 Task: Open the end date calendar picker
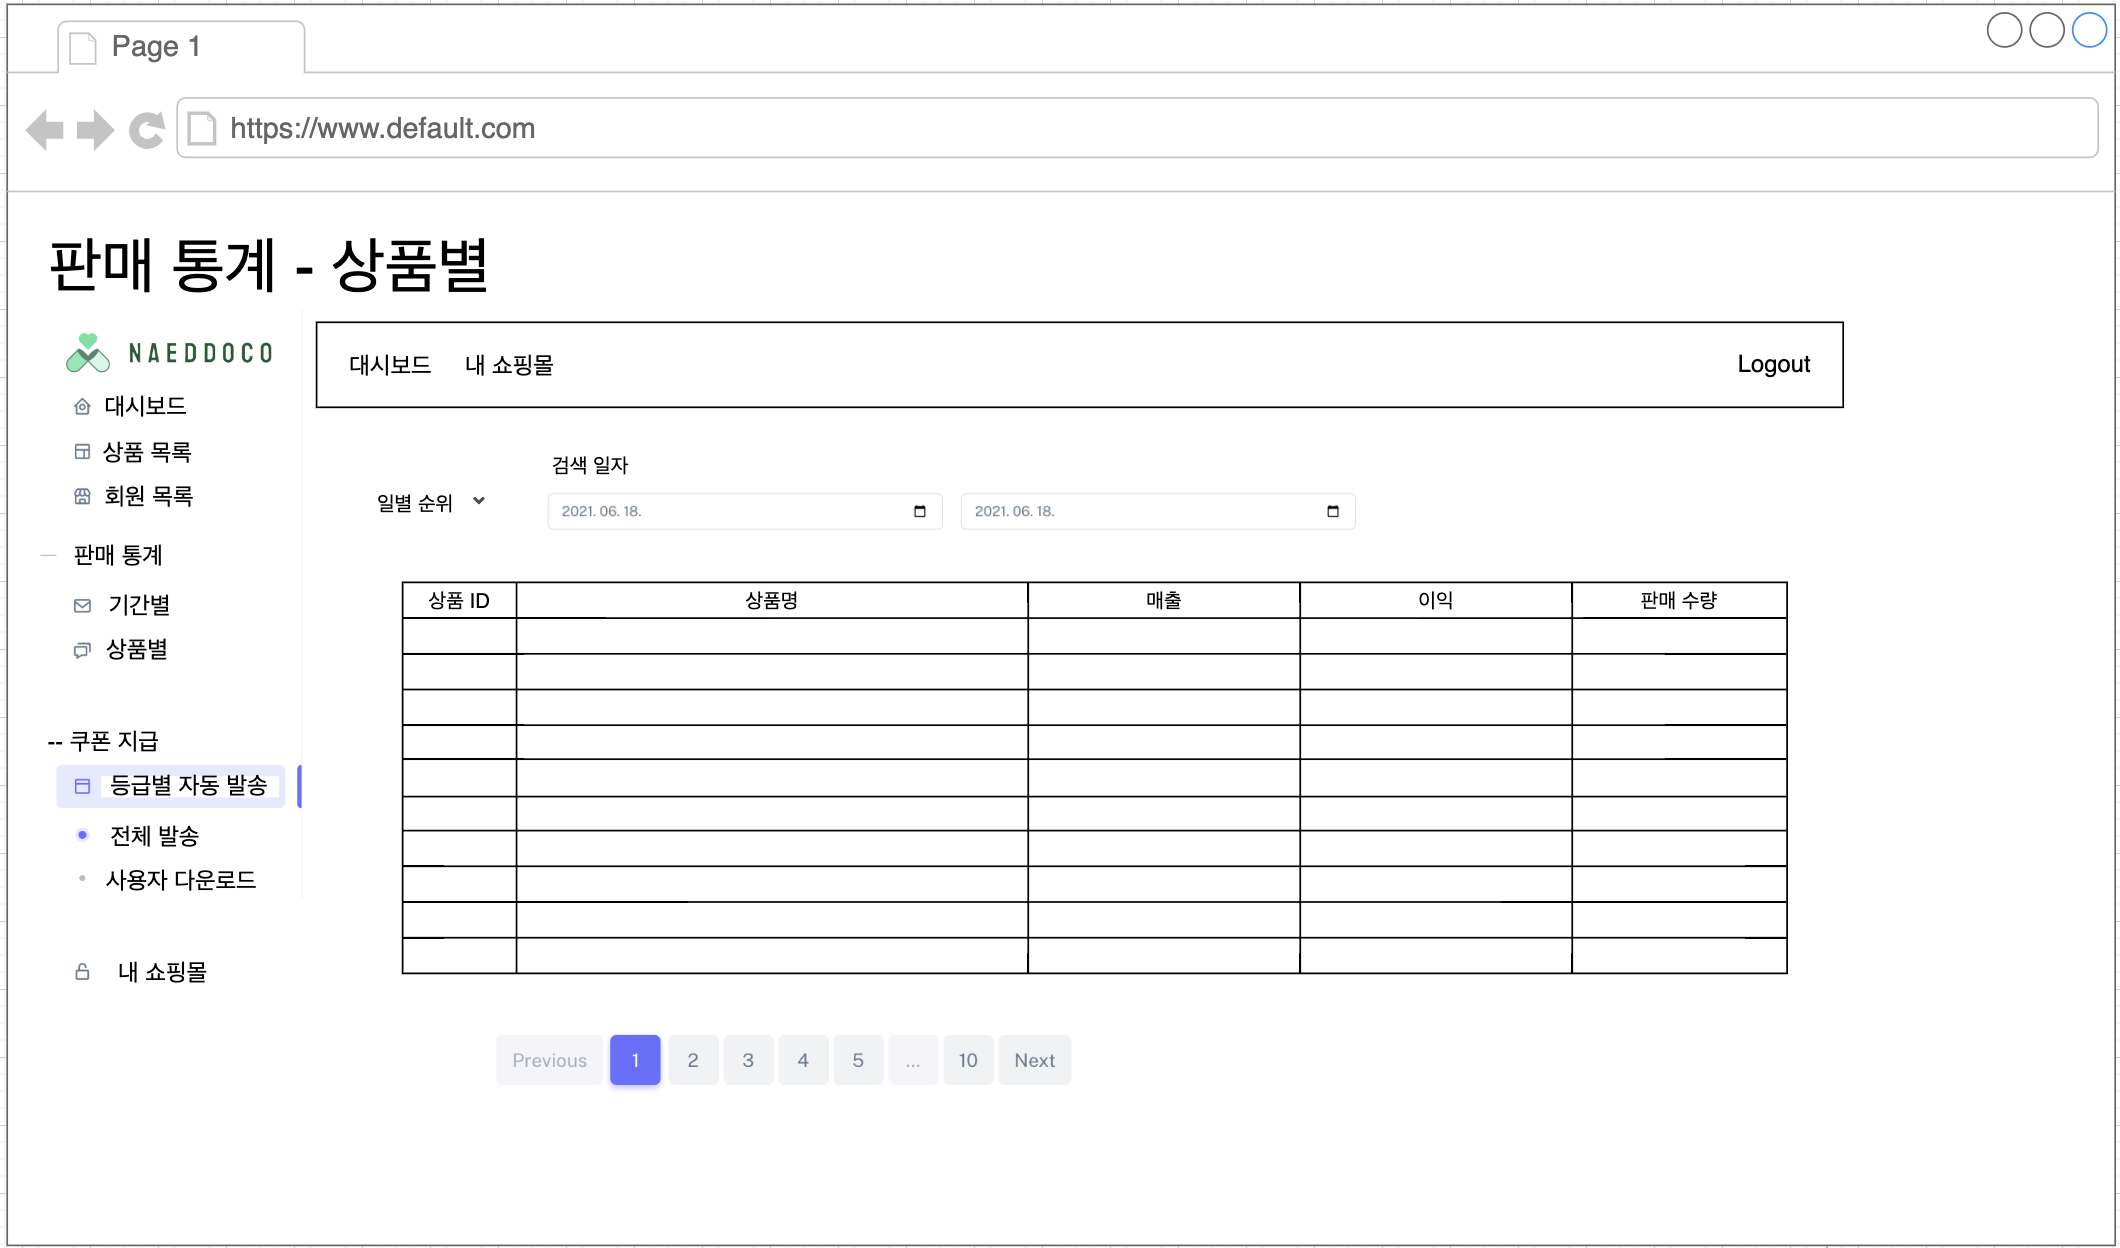[1332, 511]
